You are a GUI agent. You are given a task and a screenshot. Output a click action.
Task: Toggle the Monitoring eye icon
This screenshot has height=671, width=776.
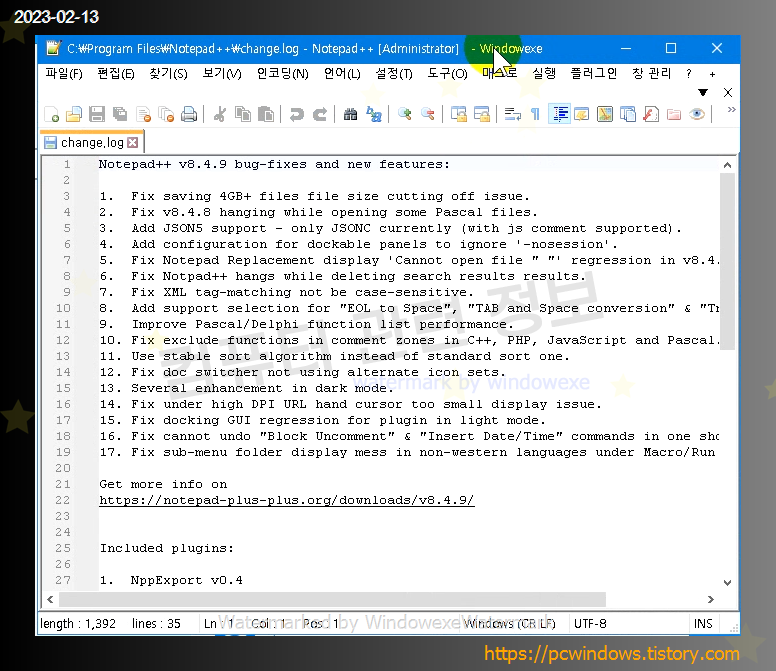(697, 114)
